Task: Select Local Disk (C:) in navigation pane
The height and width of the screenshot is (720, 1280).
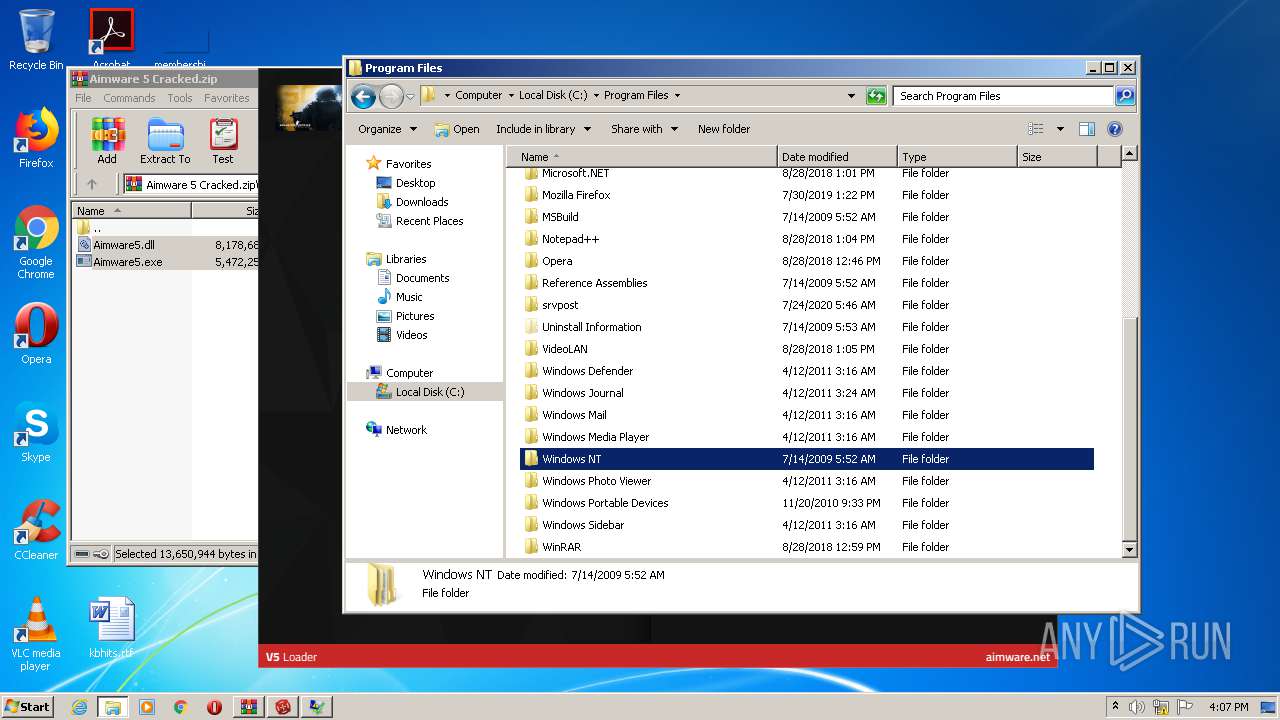Action: point(421,392)
